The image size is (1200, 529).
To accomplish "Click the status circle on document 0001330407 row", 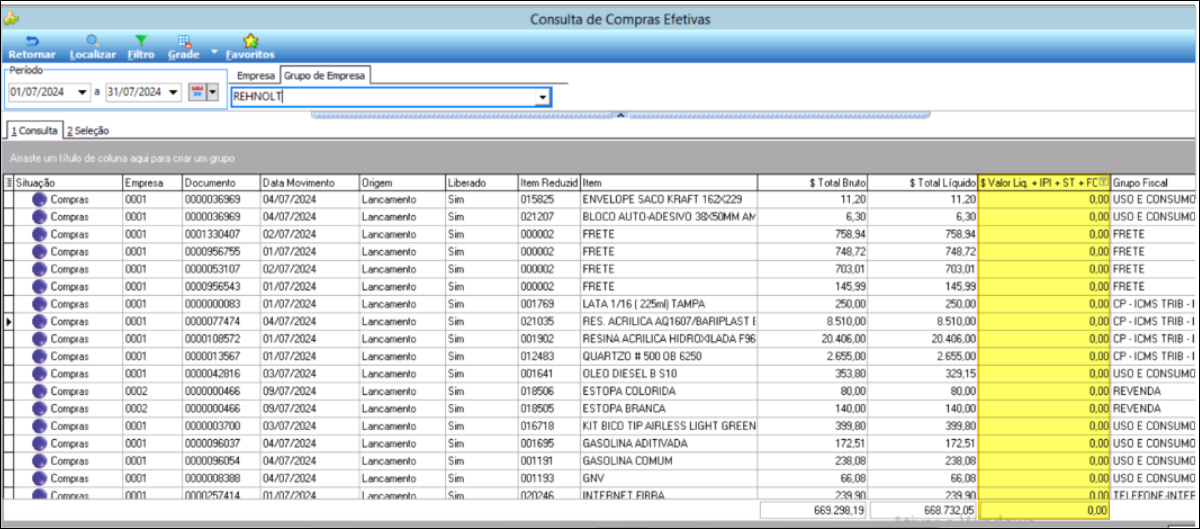I will 39,234.
